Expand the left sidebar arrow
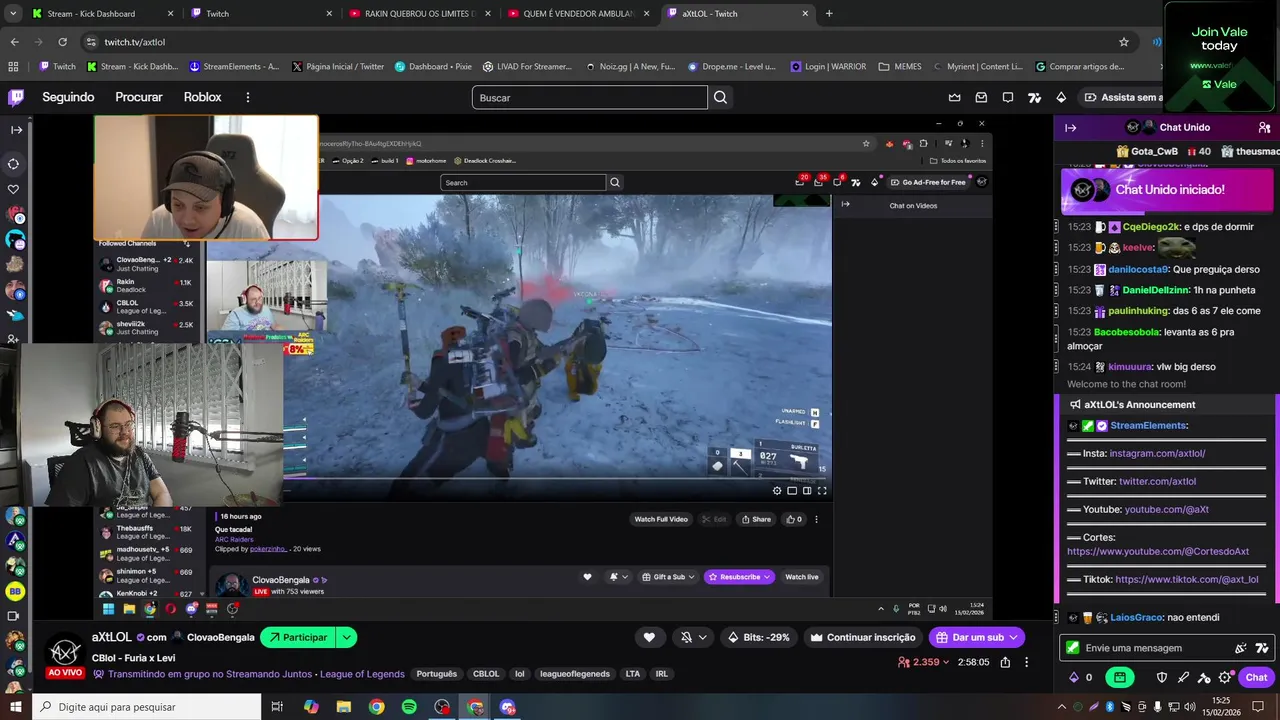Image resolution: width=1280 pixels, height=720 pixels. 16,130
